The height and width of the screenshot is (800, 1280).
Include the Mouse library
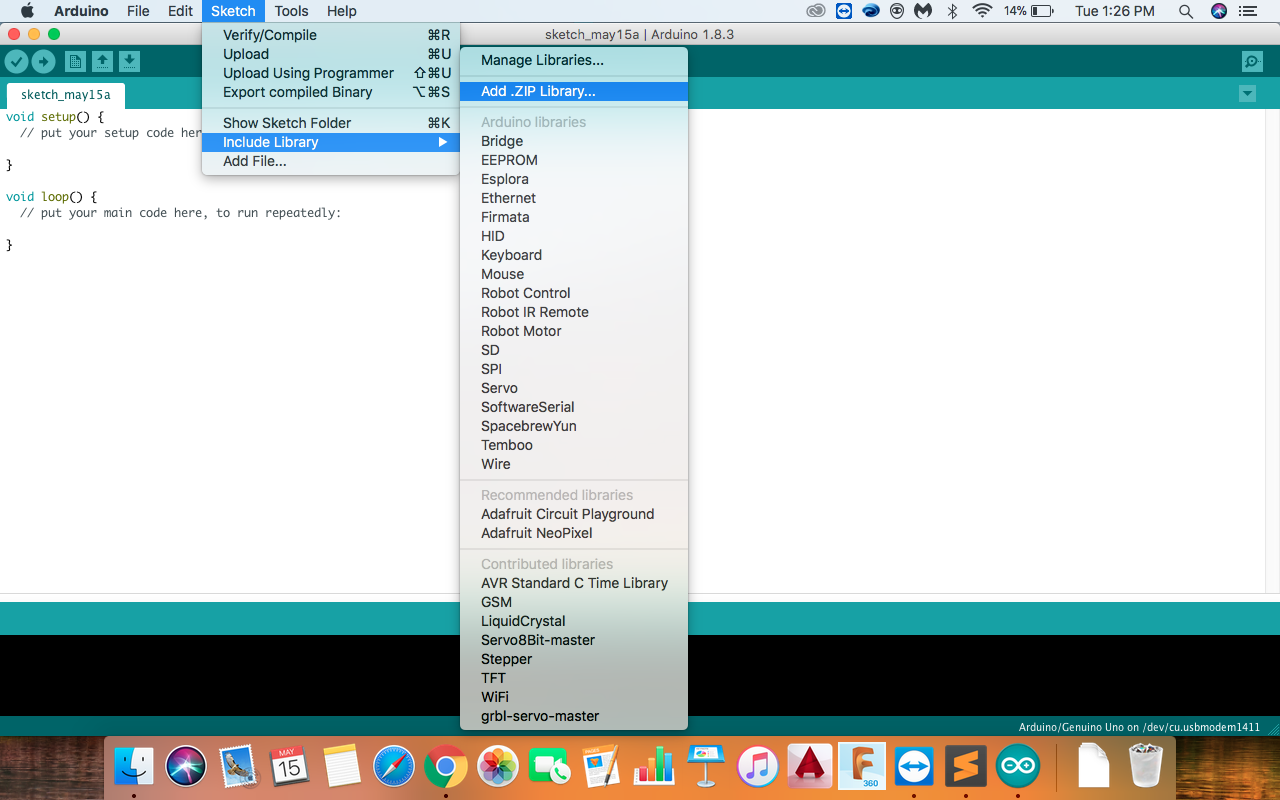(x=574, y=274)
